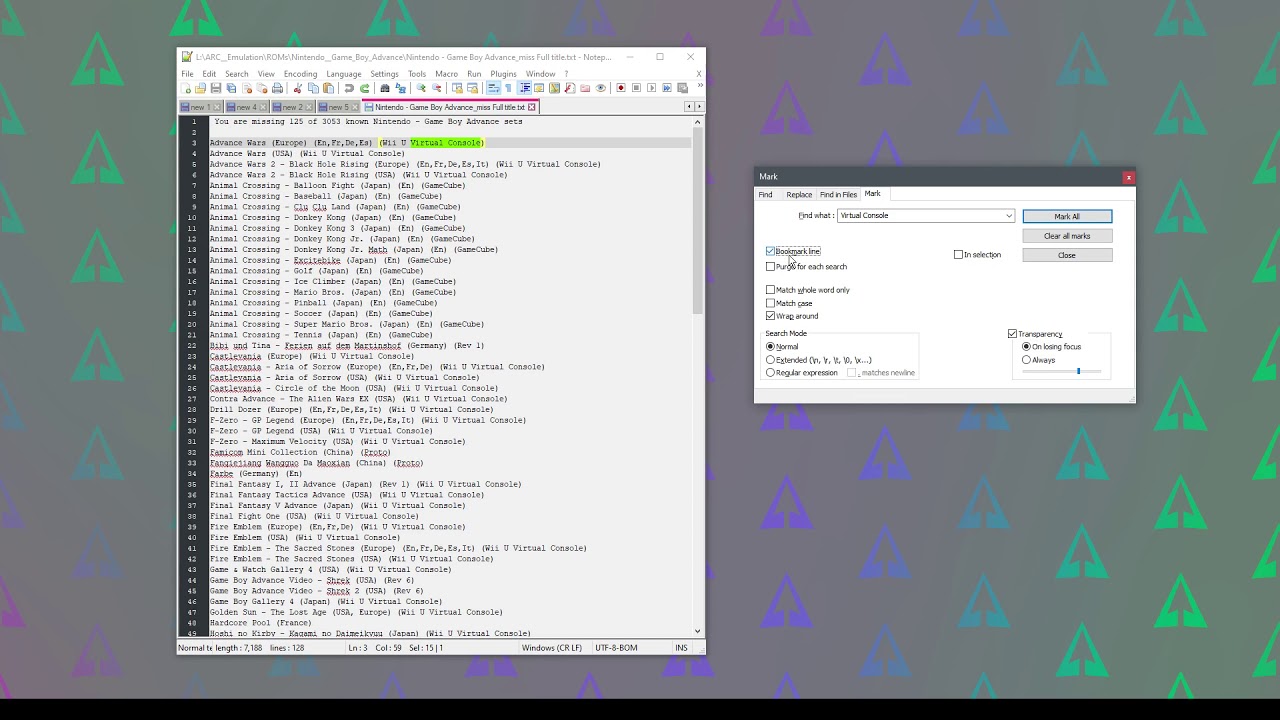Click the editor vertical scrollbar down arrow
Image resolution: width=1280 pixels, height=720 pixels.
(698, 631)
